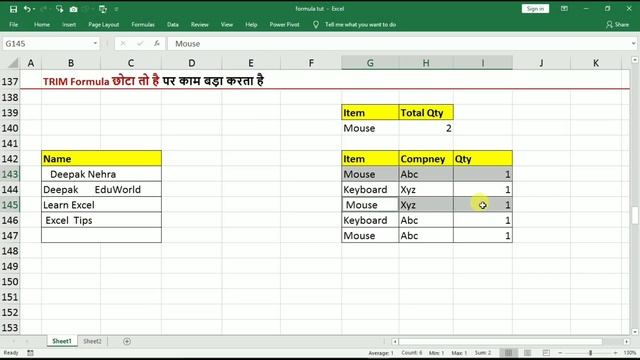Image resolution: width=640 pixels, height=360 pixels.
Task: Click the cell containing Deepak Nehra
Action: click(101, 174)
